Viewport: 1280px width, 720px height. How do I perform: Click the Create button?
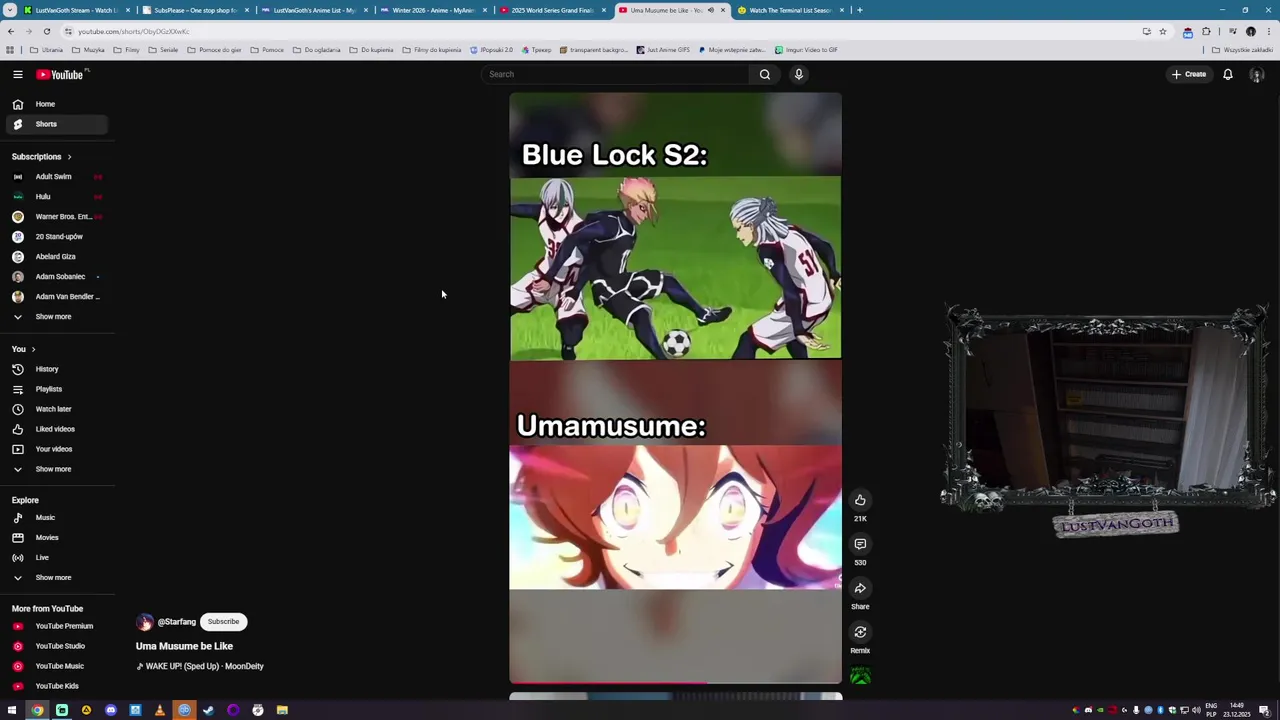tap(1189, 74)
